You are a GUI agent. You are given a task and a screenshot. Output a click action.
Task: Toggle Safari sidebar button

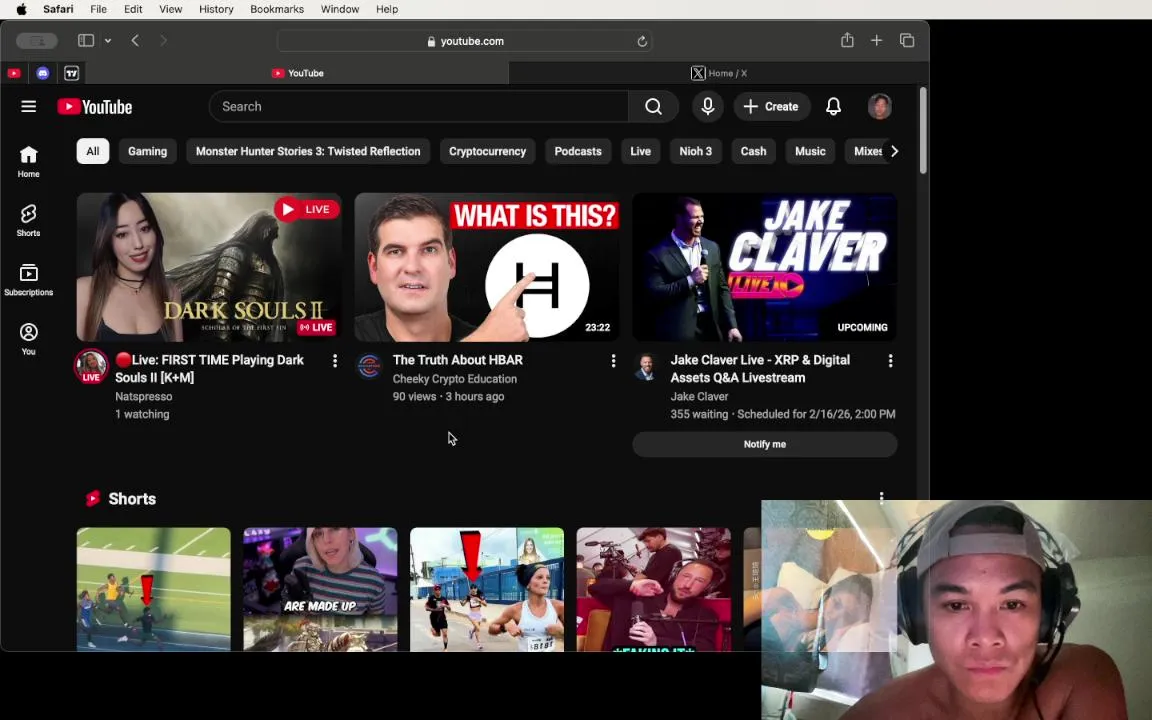86,40
